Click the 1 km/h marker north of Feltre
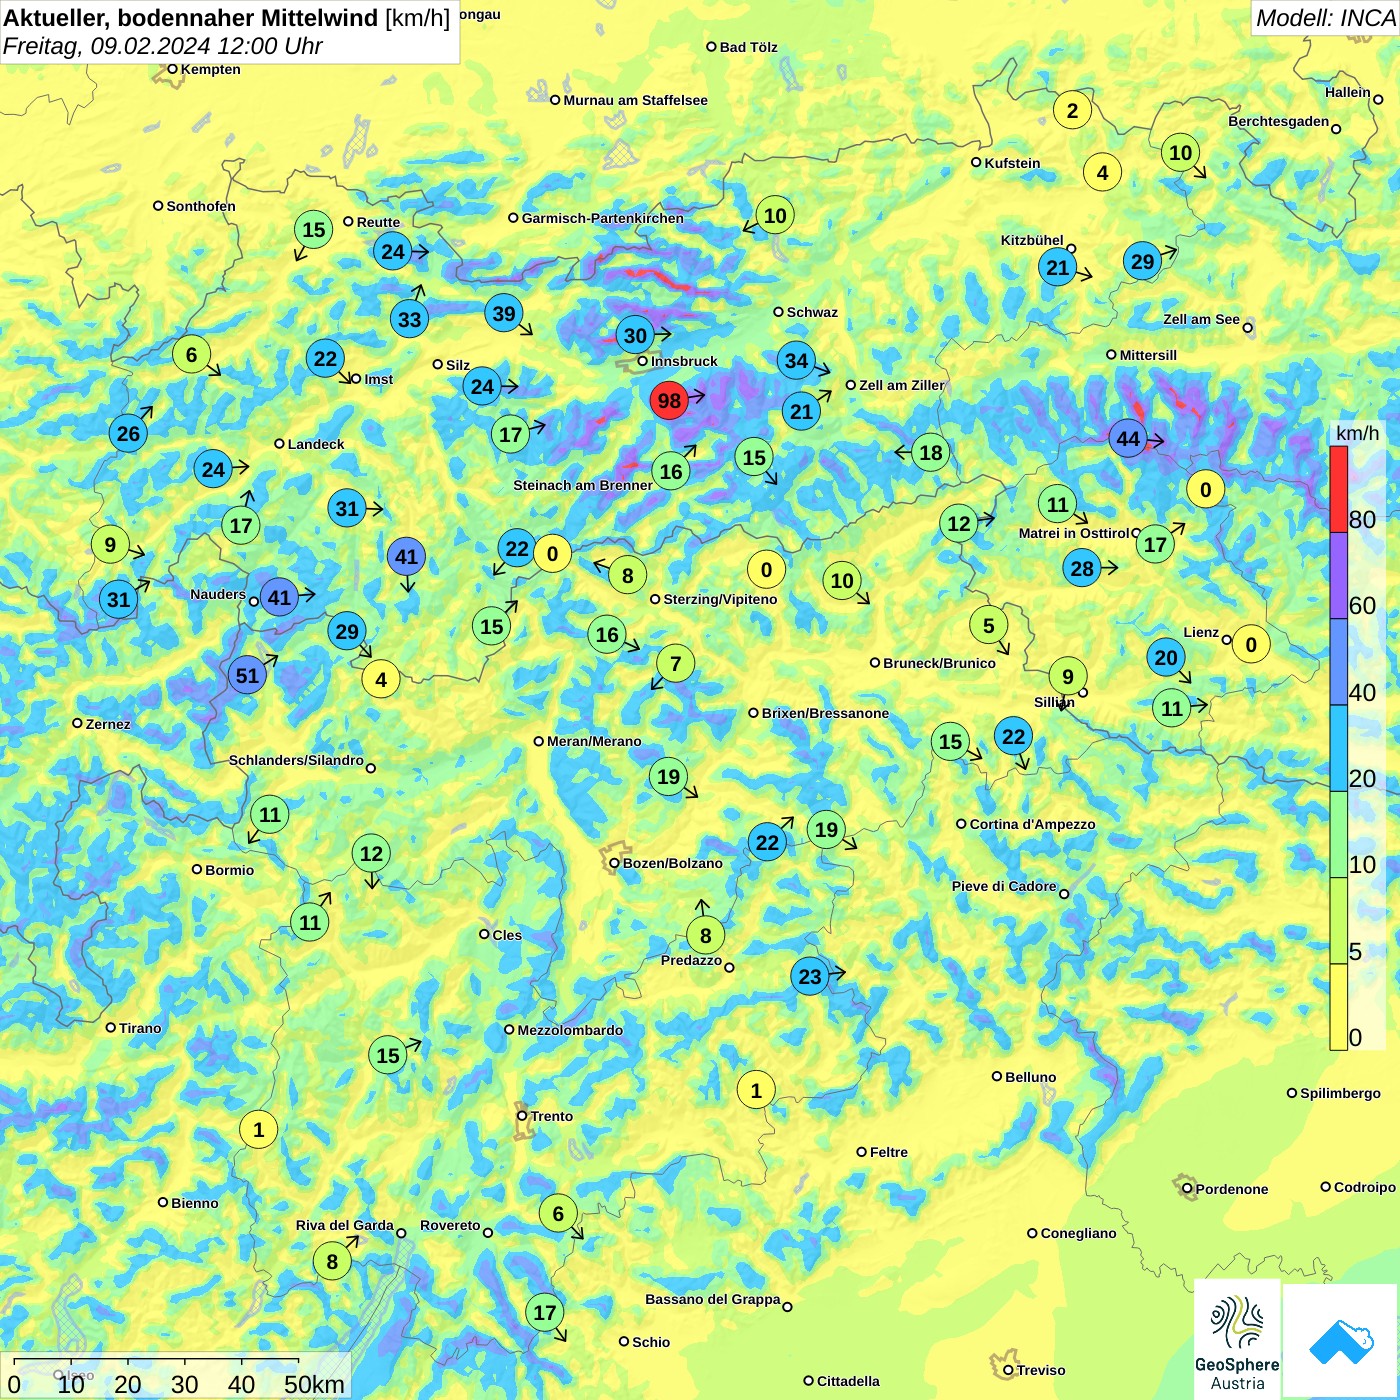Viewport: 1400px width, 1400px height. 756,1091
